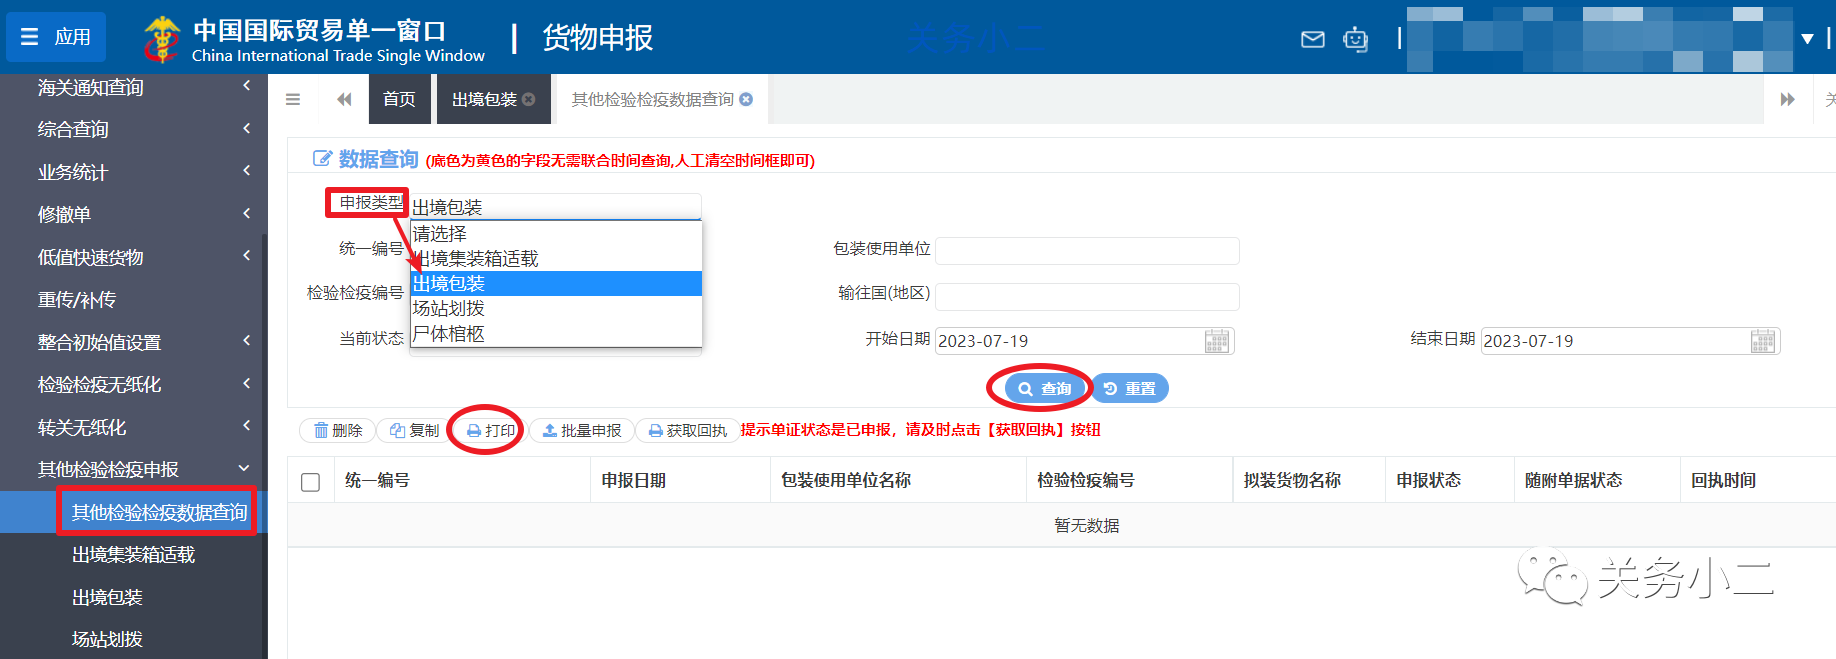Choose 请选择 option in dropdown list

[556, 233]
